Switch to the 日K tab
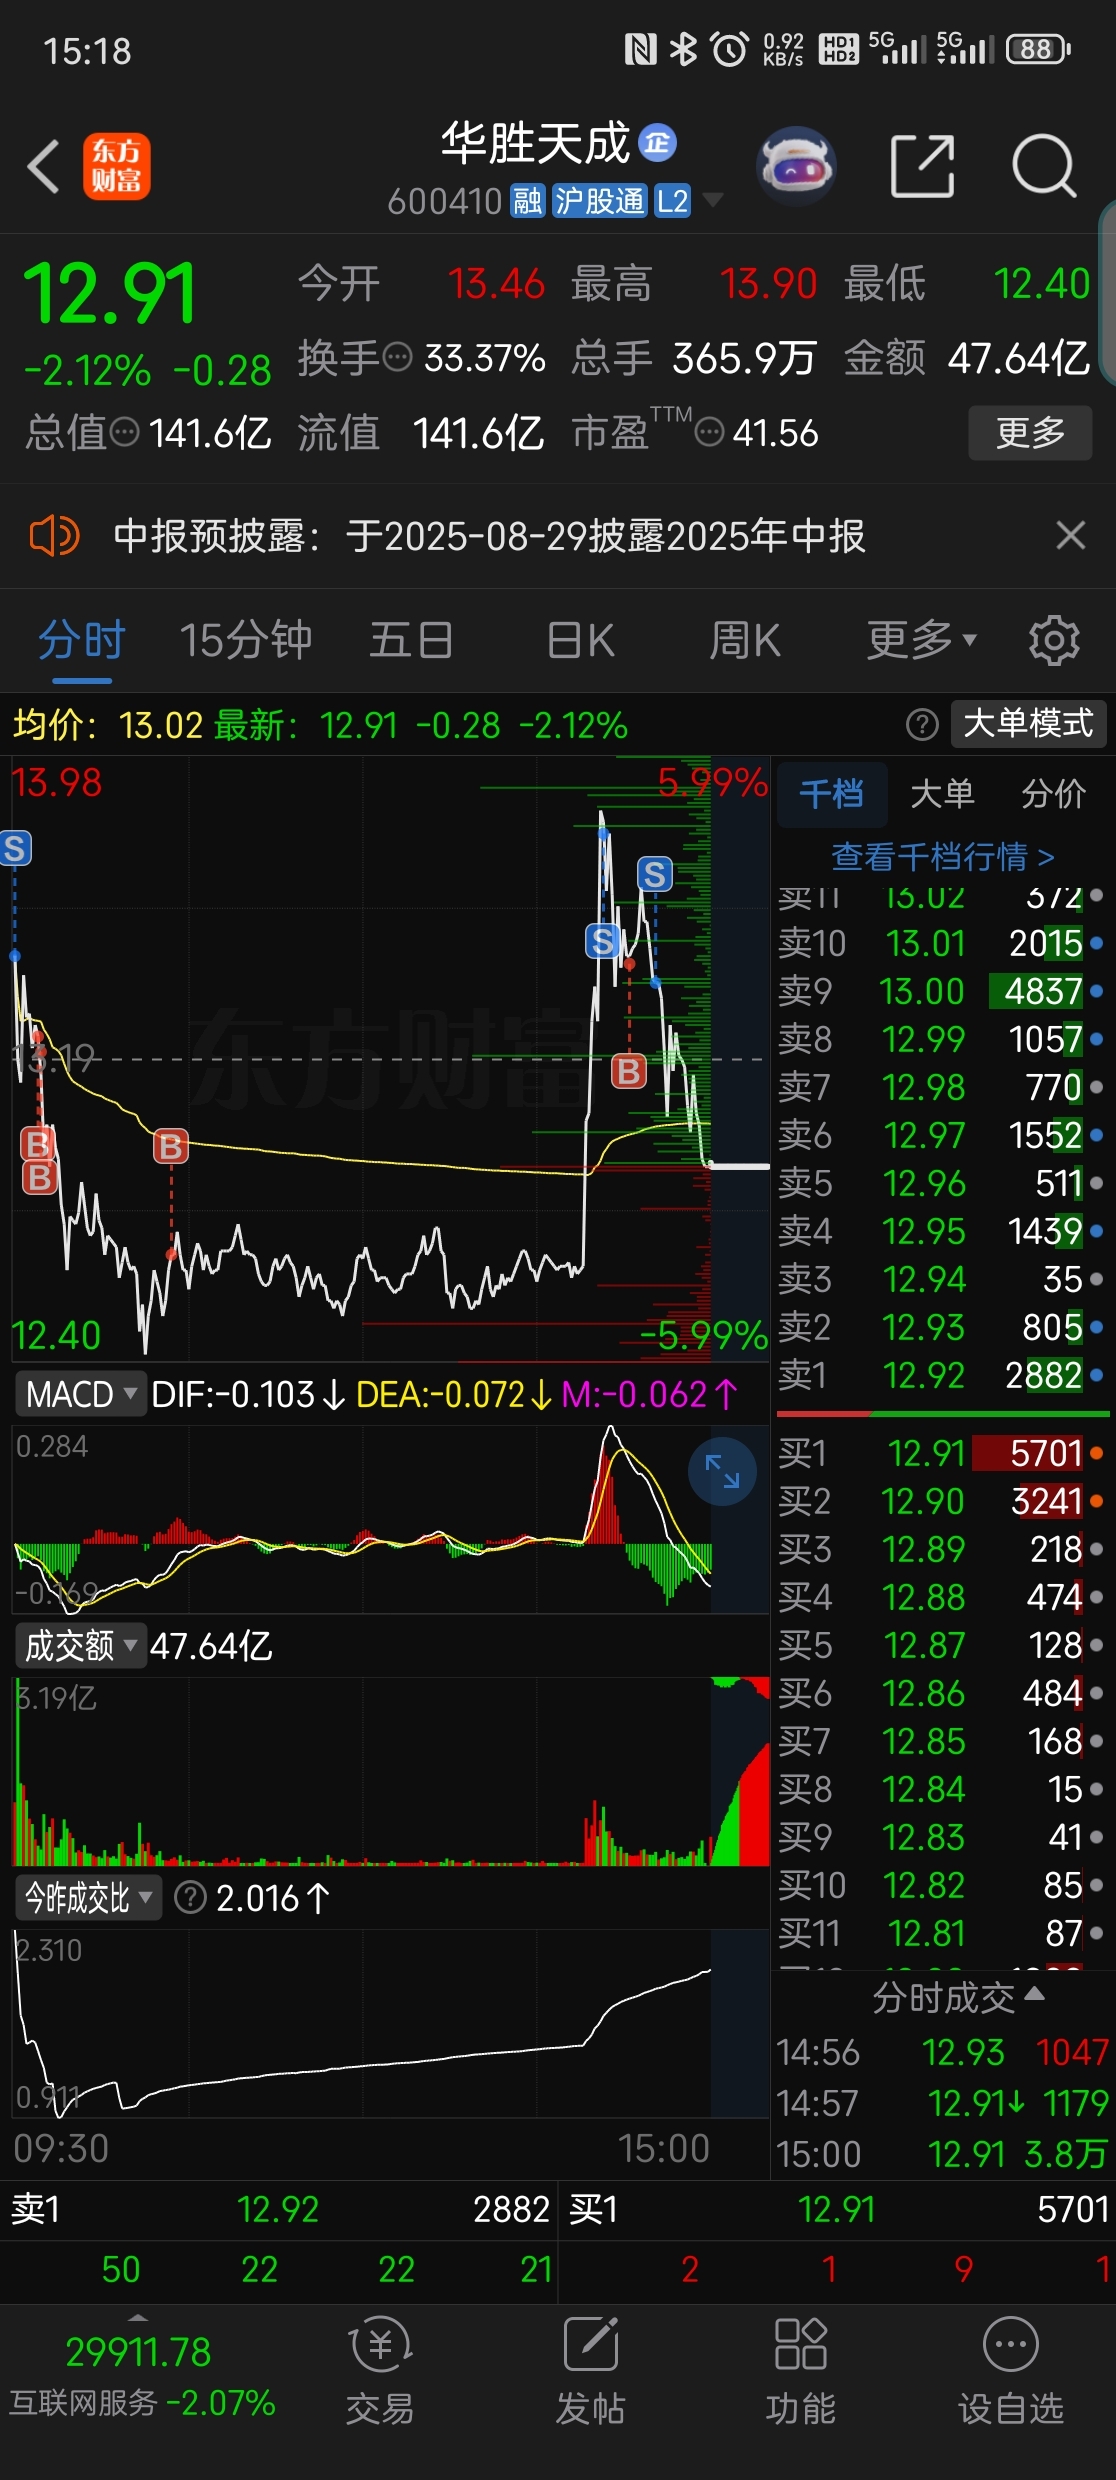Viewport: 1116px width, 2480px height. pyautogui.click(x=581, y=640)
